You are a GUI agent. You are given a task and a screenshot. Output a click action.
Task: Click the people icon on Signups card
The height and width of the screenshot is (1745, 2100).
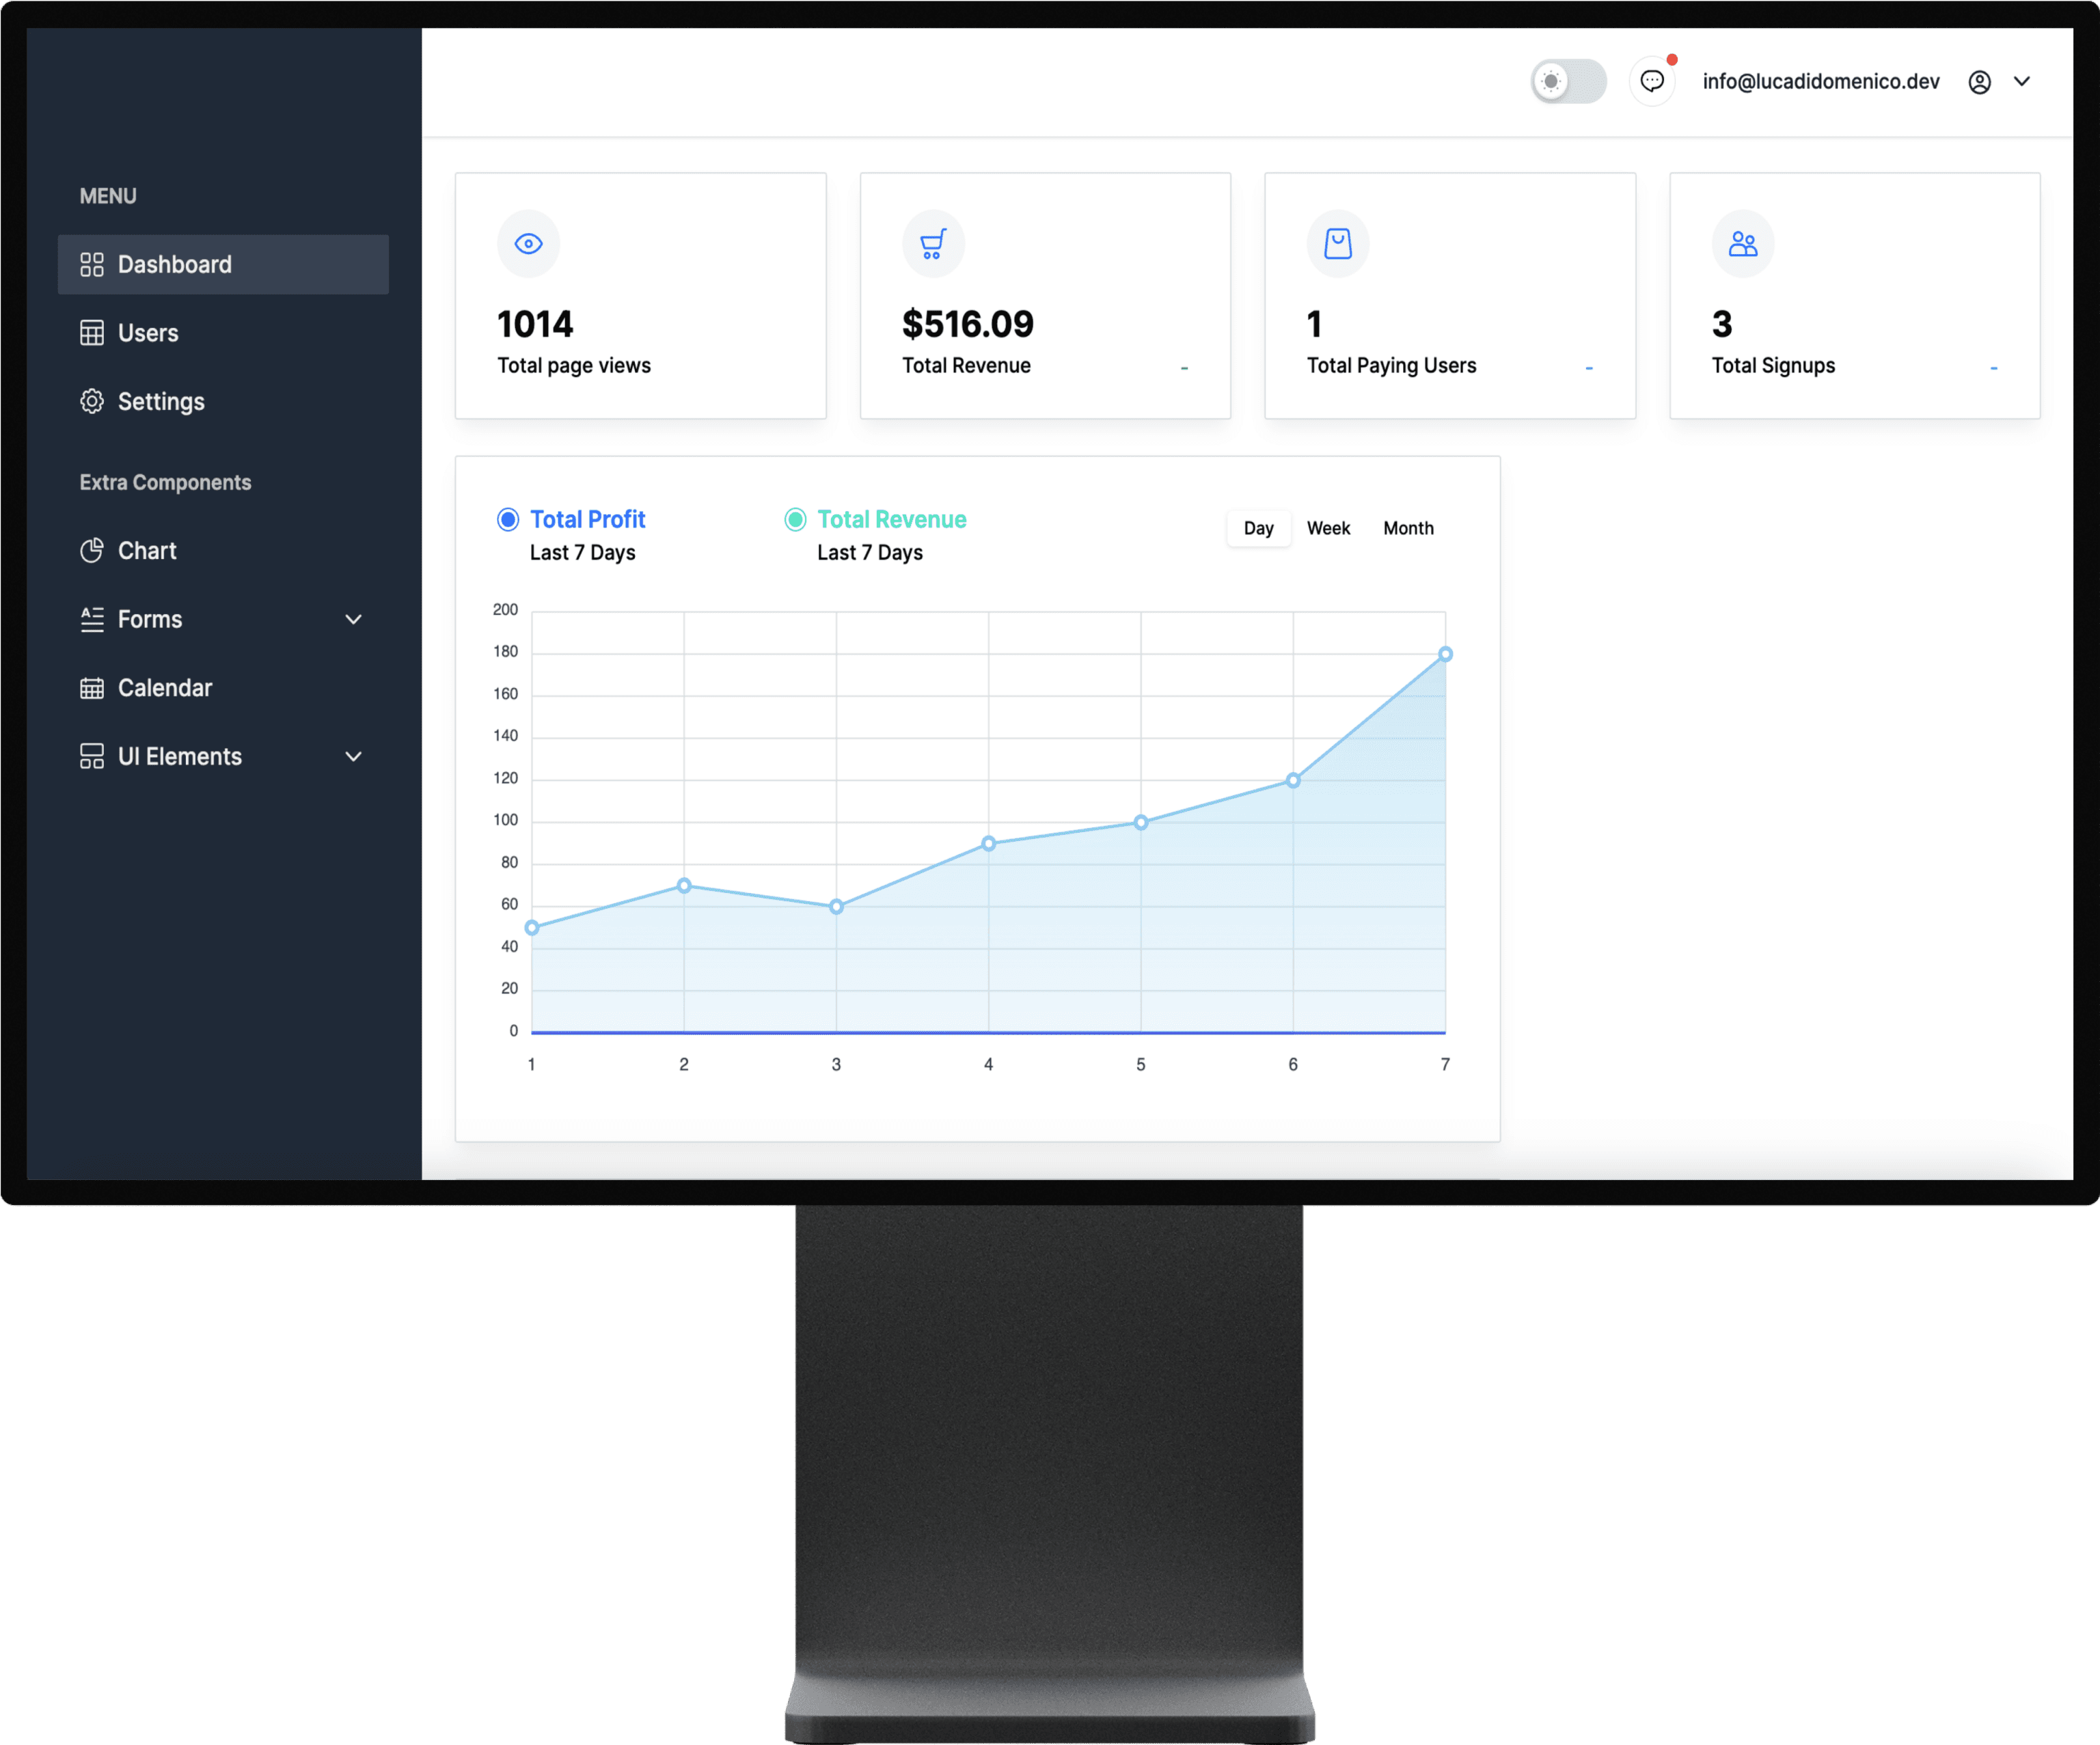(x=1743, y=243)
